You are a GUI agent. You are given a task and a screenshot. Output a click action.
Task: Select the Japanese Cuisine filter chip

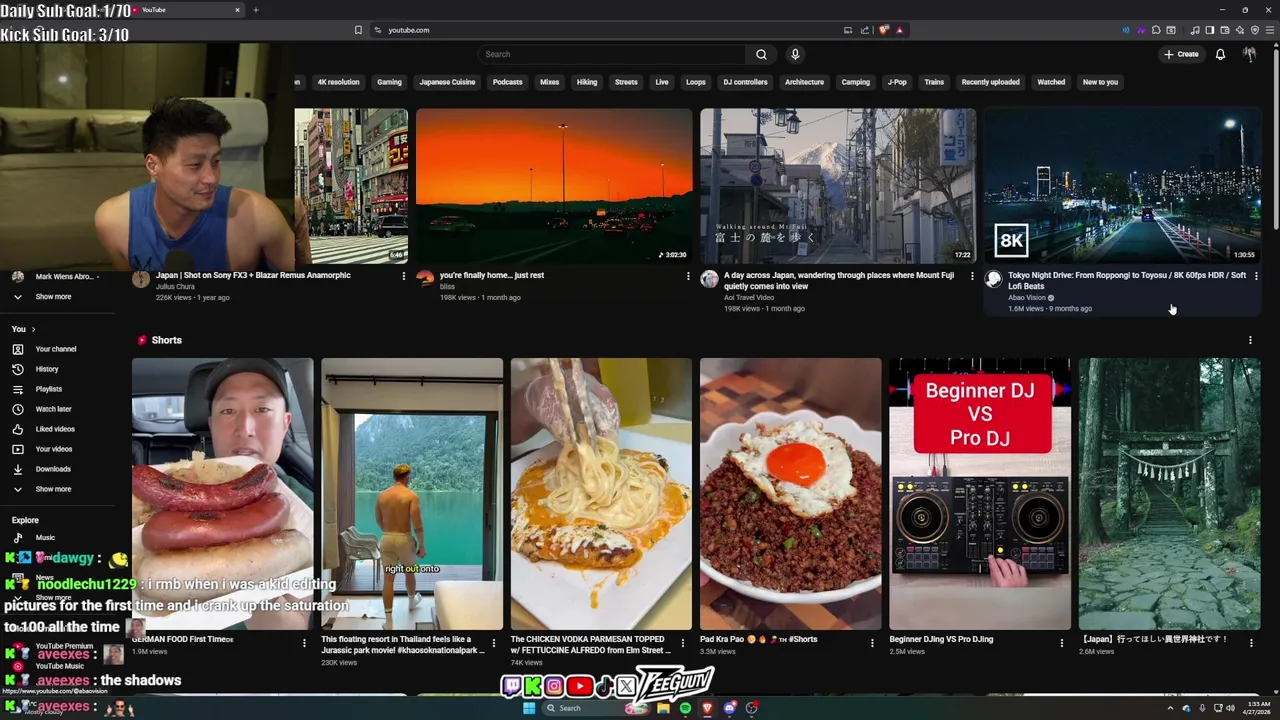(447, 82)
